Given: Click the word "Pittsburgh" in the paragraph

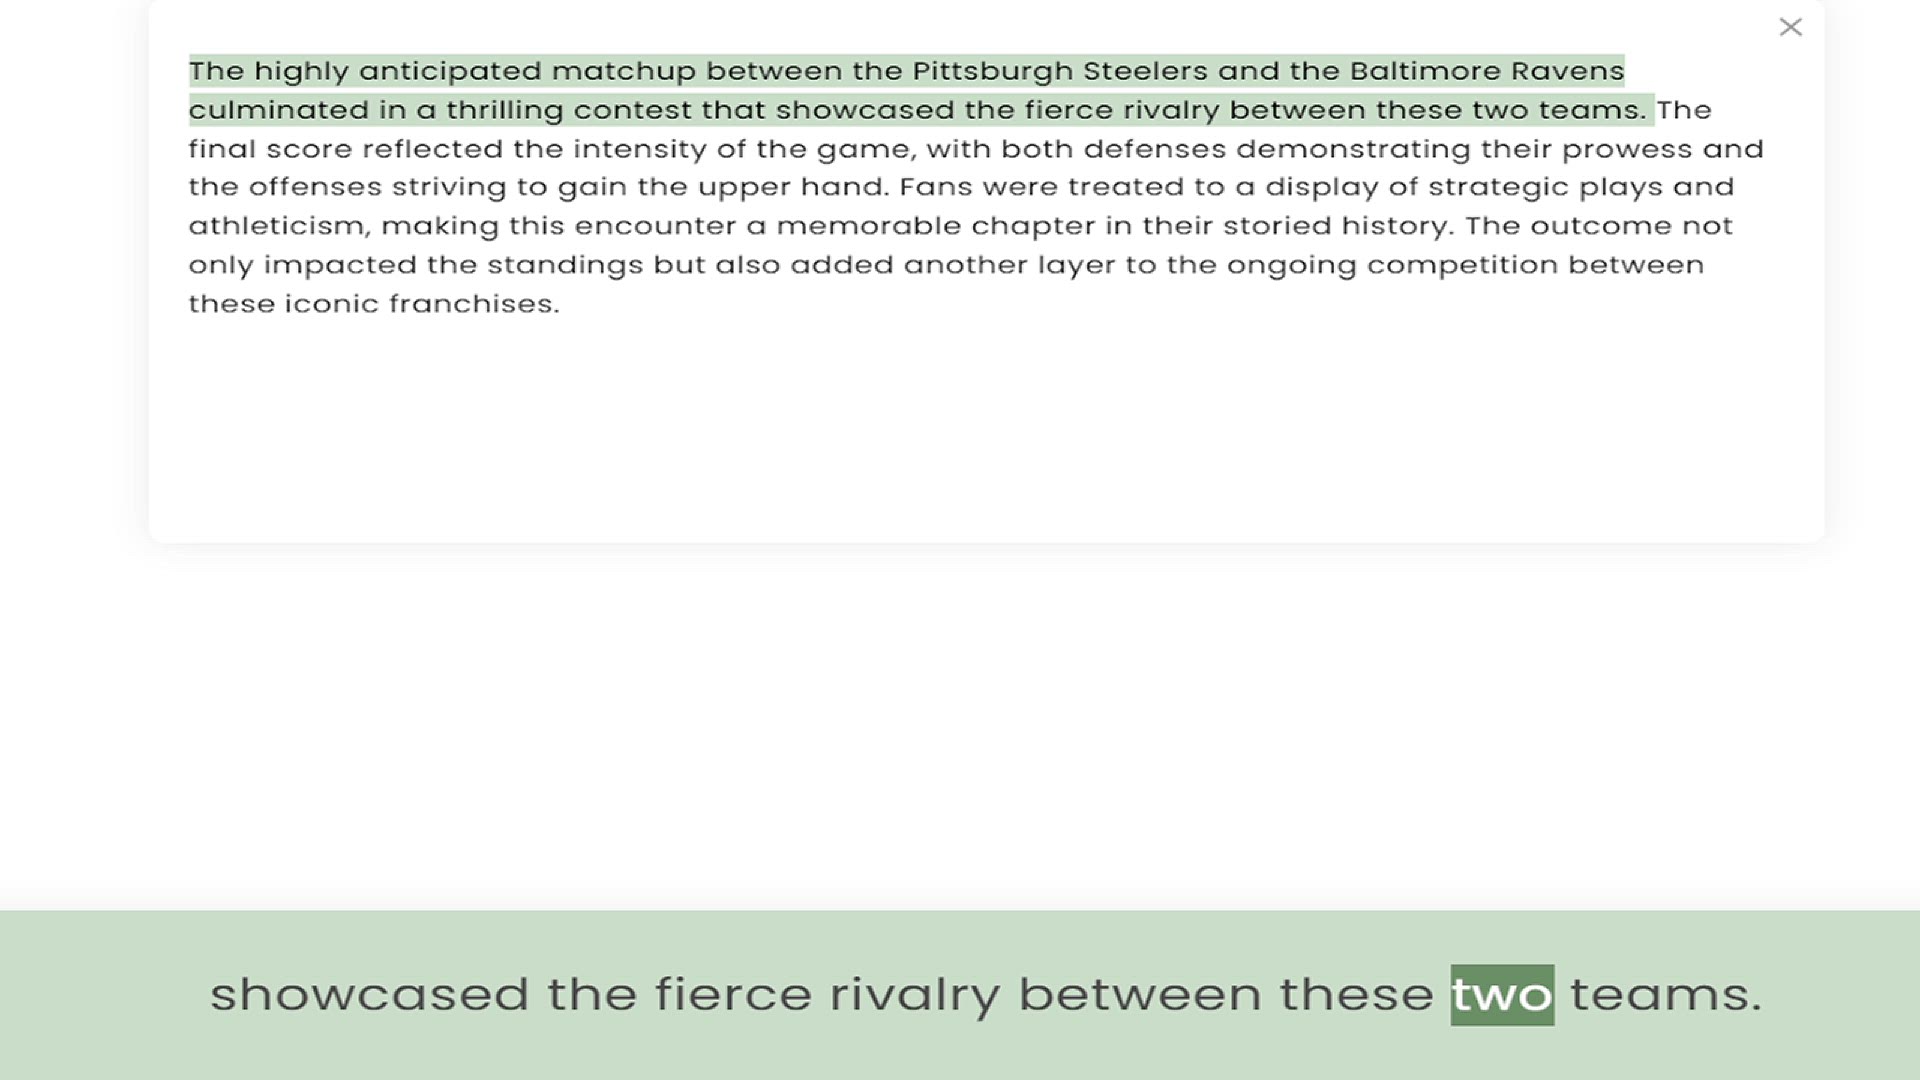Looking at the screenshot, I should pos(992,71).
